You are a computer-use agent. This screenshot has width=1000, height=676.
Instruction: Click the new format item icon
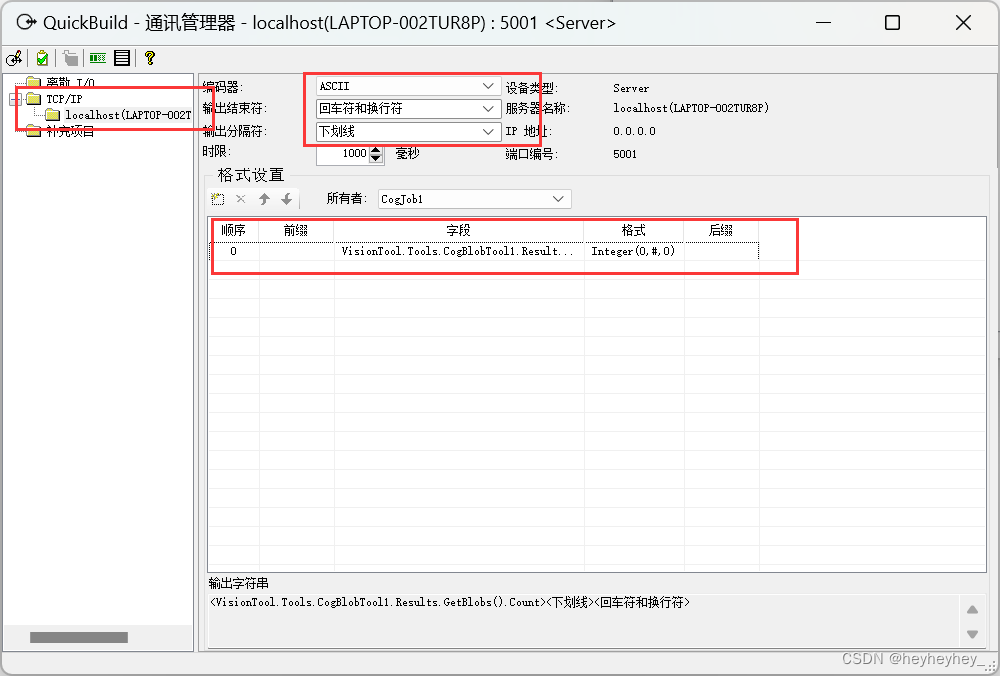217,199
